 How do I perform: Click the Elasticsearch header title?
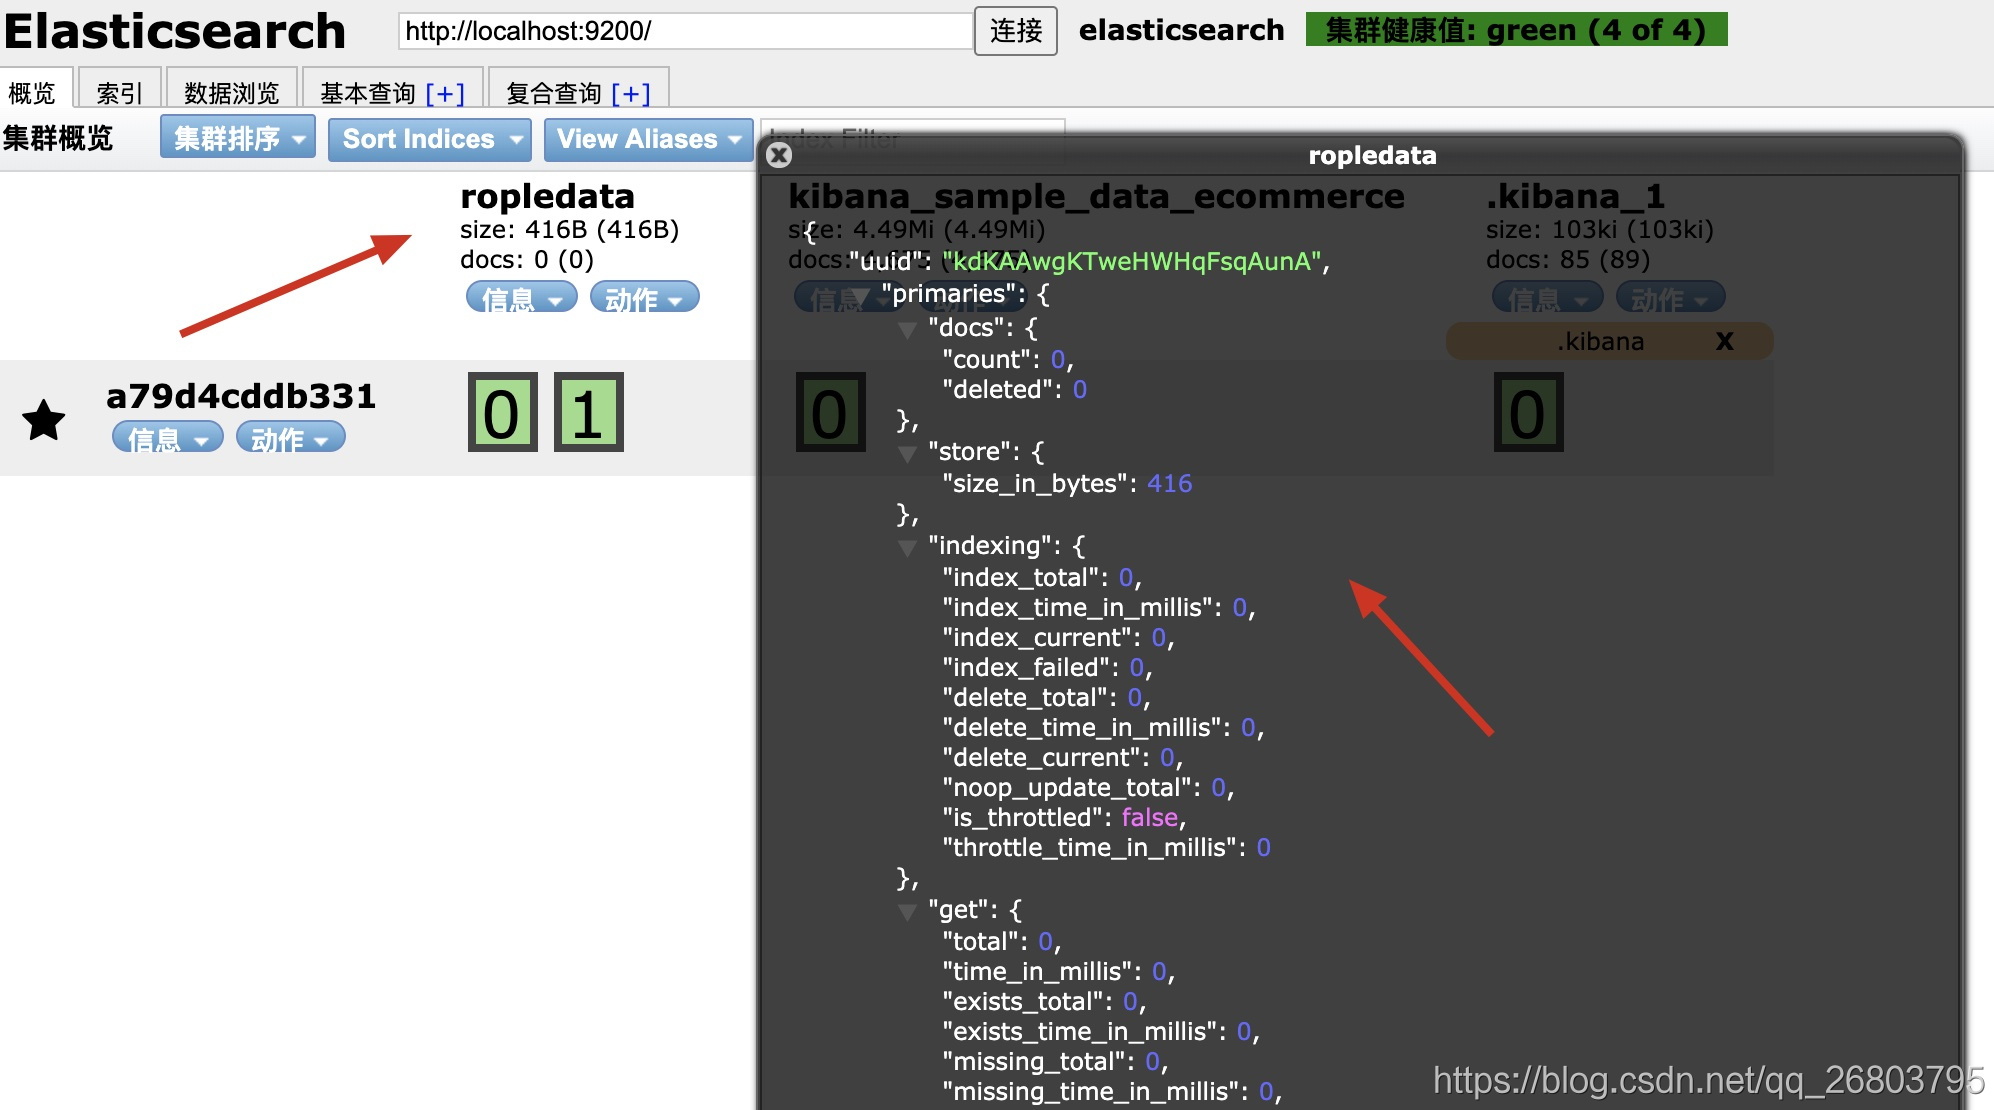(x=174, y=31)
